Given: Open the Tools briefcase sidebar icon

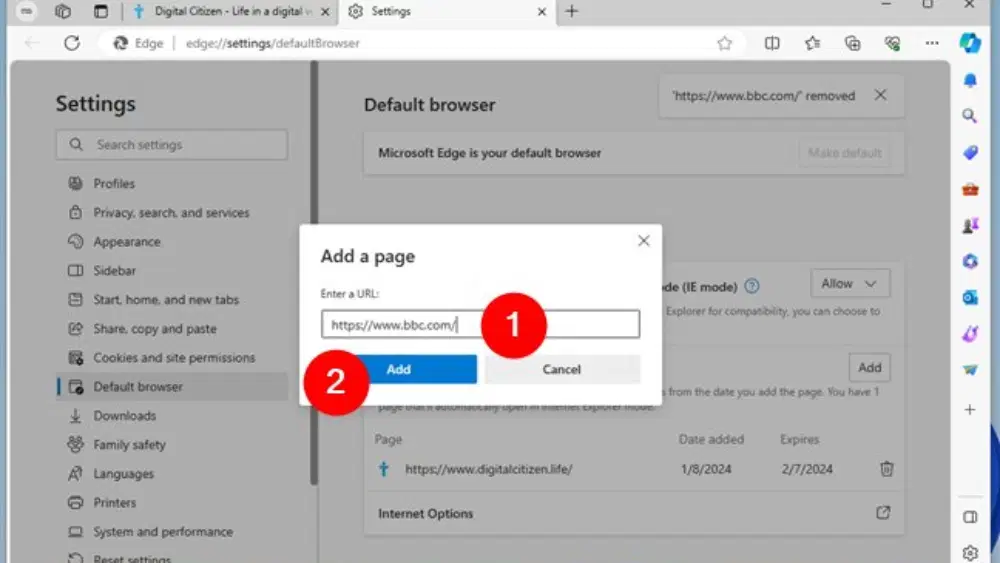Looking at the screenshot, I should click(x=970, y=189).
